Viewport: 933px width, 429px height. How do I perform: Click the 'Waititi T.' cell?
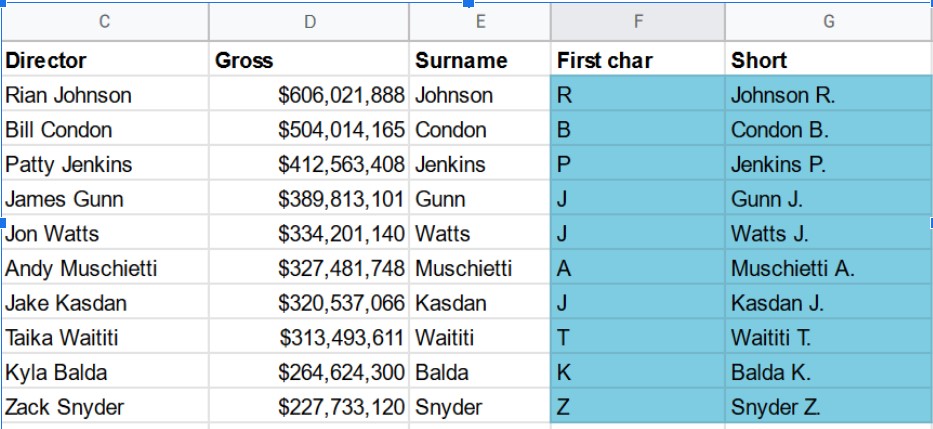(828, 338)
